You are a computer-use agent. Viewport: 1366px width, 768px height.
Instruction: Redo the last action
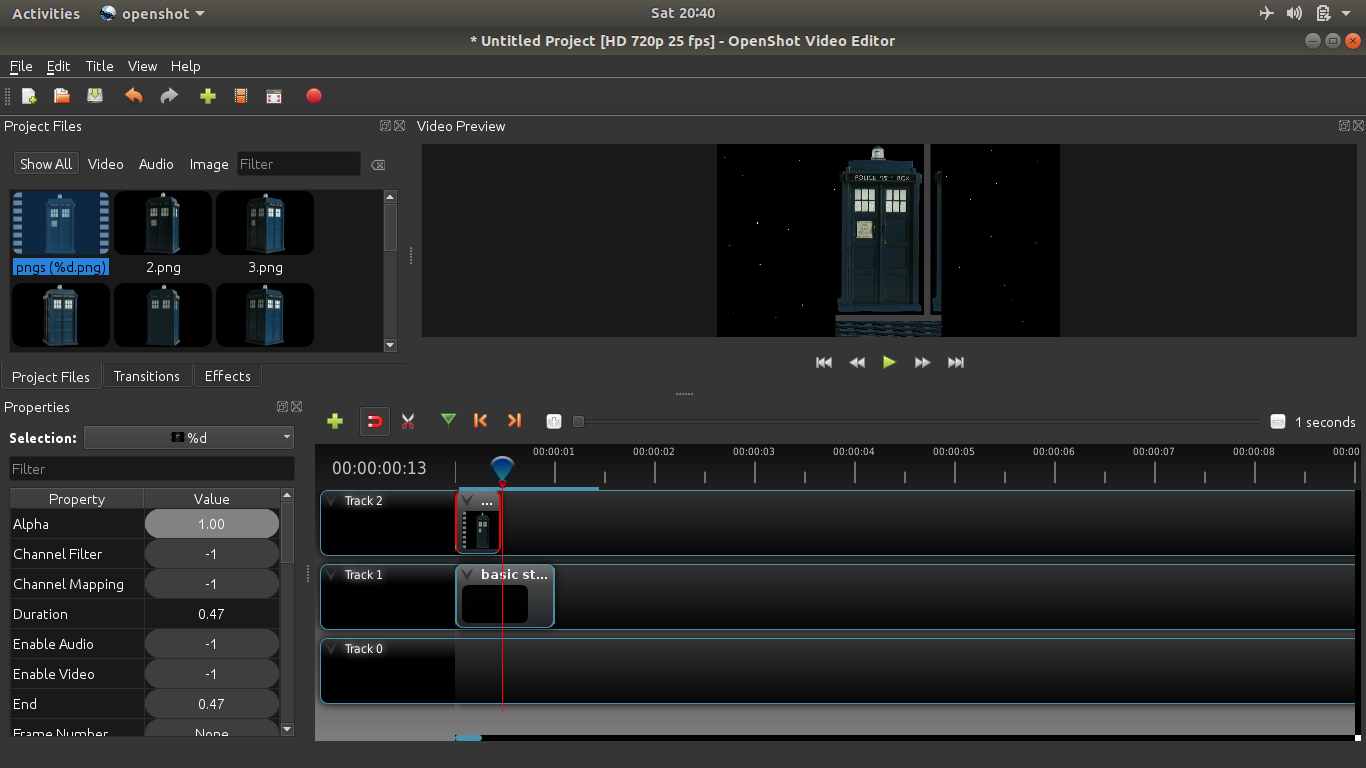169,96
